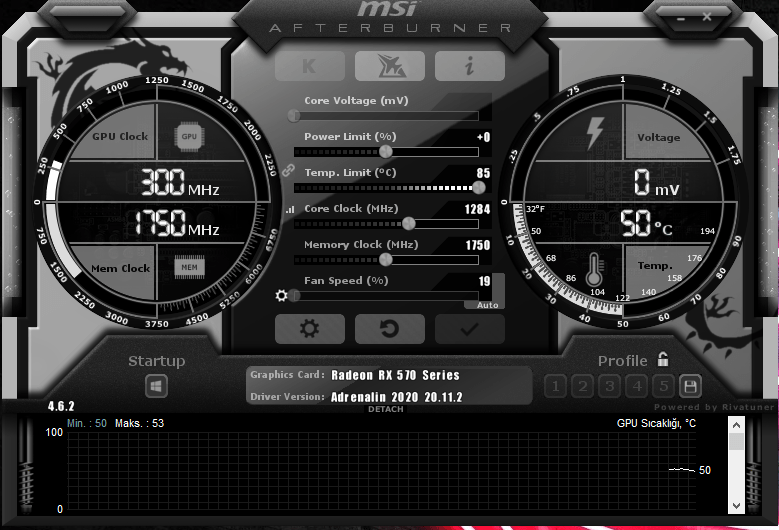Toggle the profile lock padlock
Image resolution: width=779 pixels, height=530 pixels.
[663, 359]
